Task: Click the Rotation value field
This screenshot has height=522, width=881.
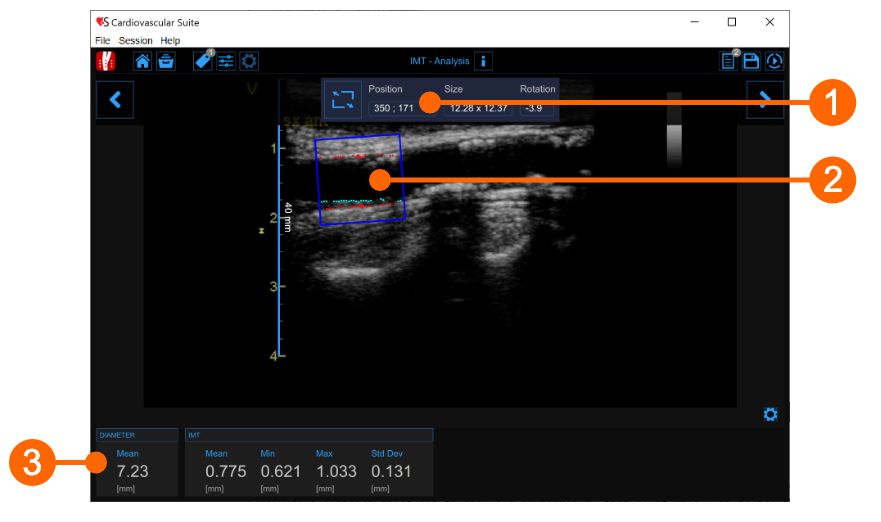Action: (534, 107)
